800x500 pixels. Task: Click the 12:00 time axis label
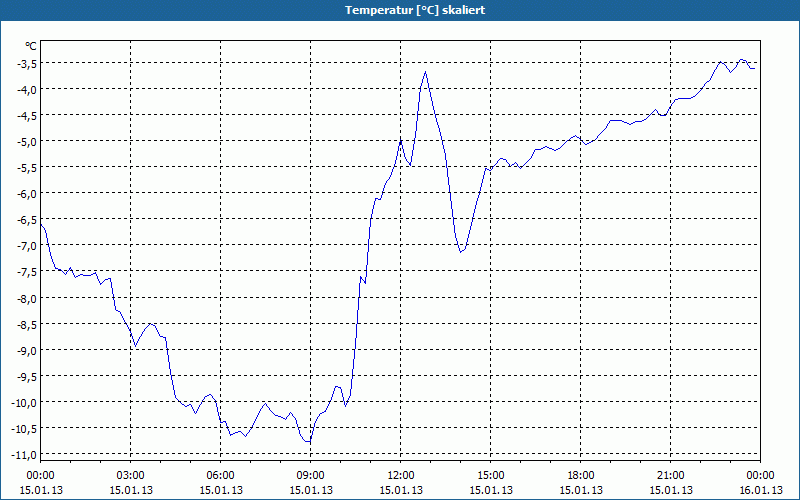(x=401, y=476)
